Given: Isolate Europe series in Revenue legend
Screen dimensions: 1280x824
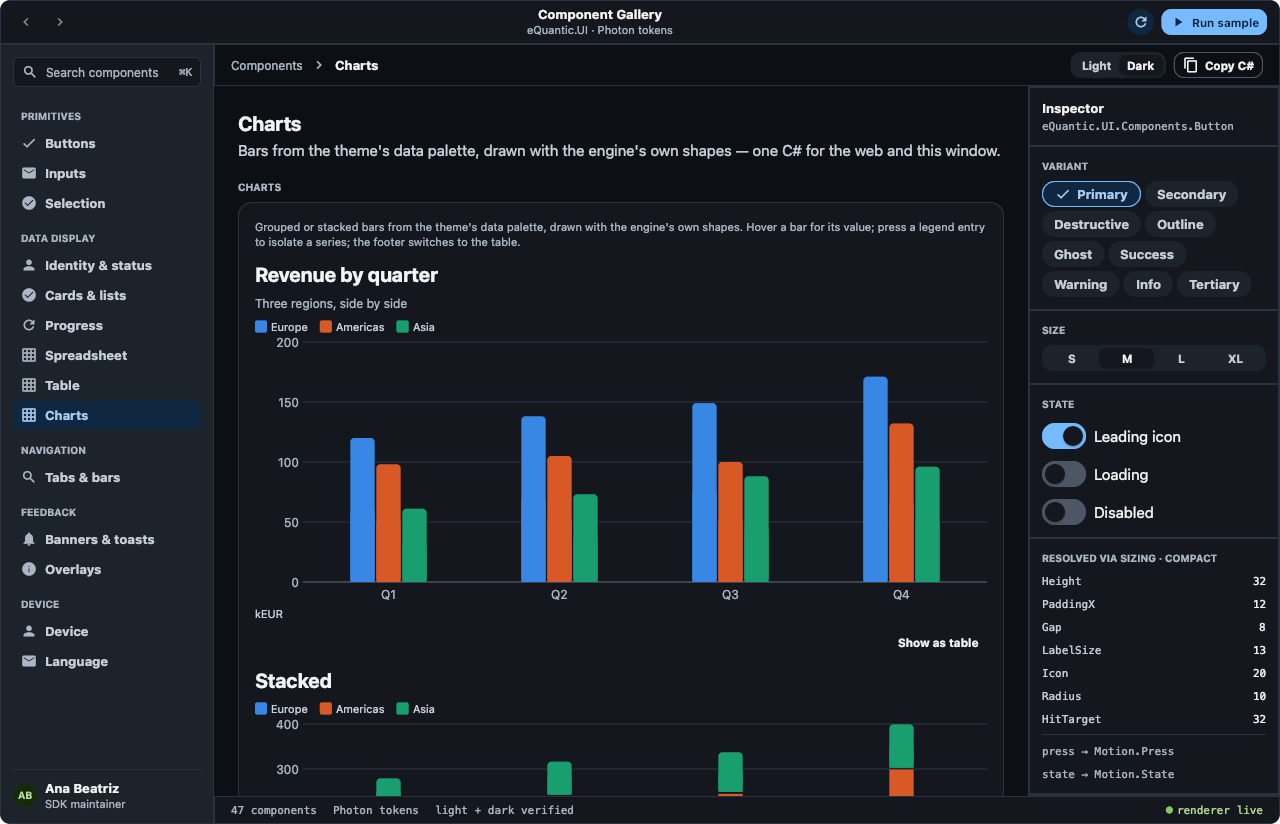Looking at the screenshot, I should 281,327.
